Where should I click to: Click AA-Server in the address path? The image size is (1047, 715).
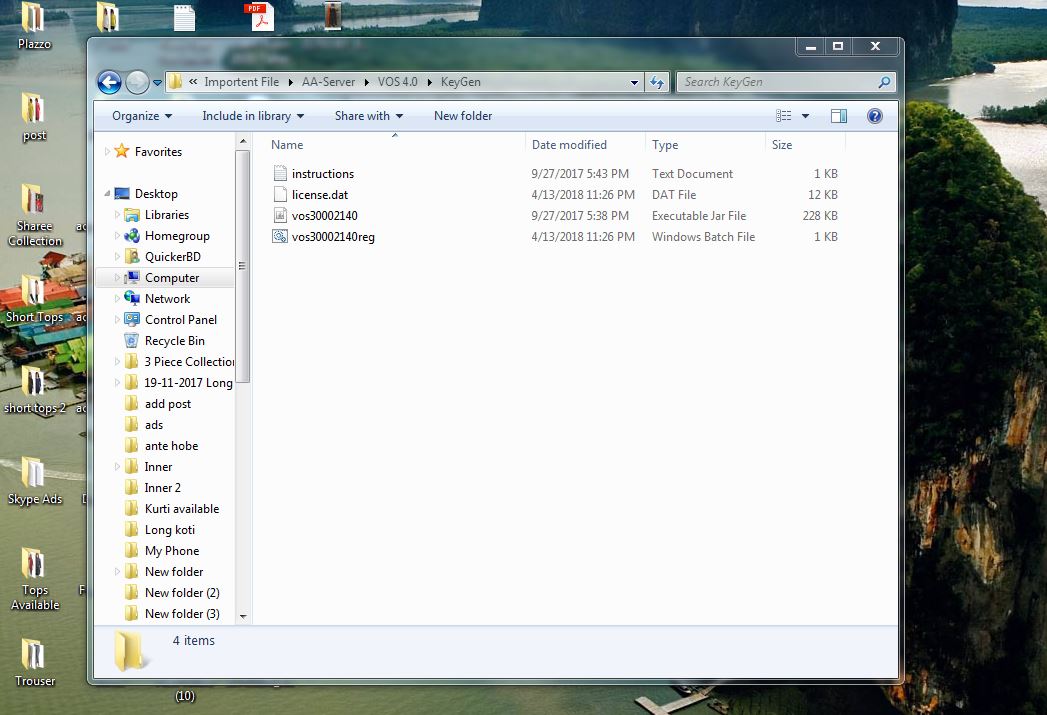pyautogui.click(x=328, y=82)
